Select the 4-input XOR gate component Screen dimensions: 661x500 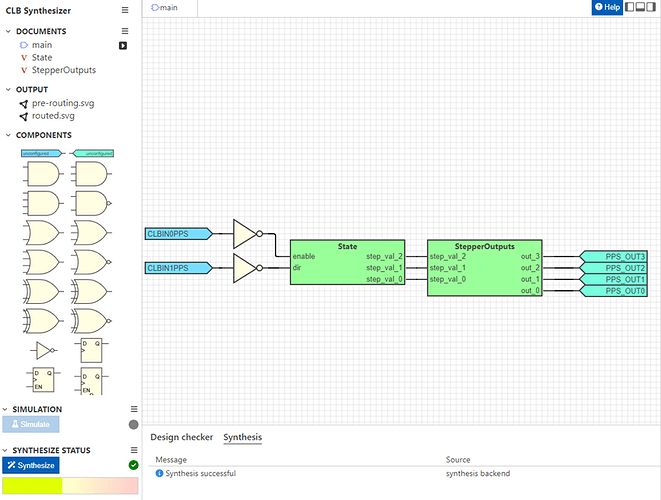click(x=42, y=321)
